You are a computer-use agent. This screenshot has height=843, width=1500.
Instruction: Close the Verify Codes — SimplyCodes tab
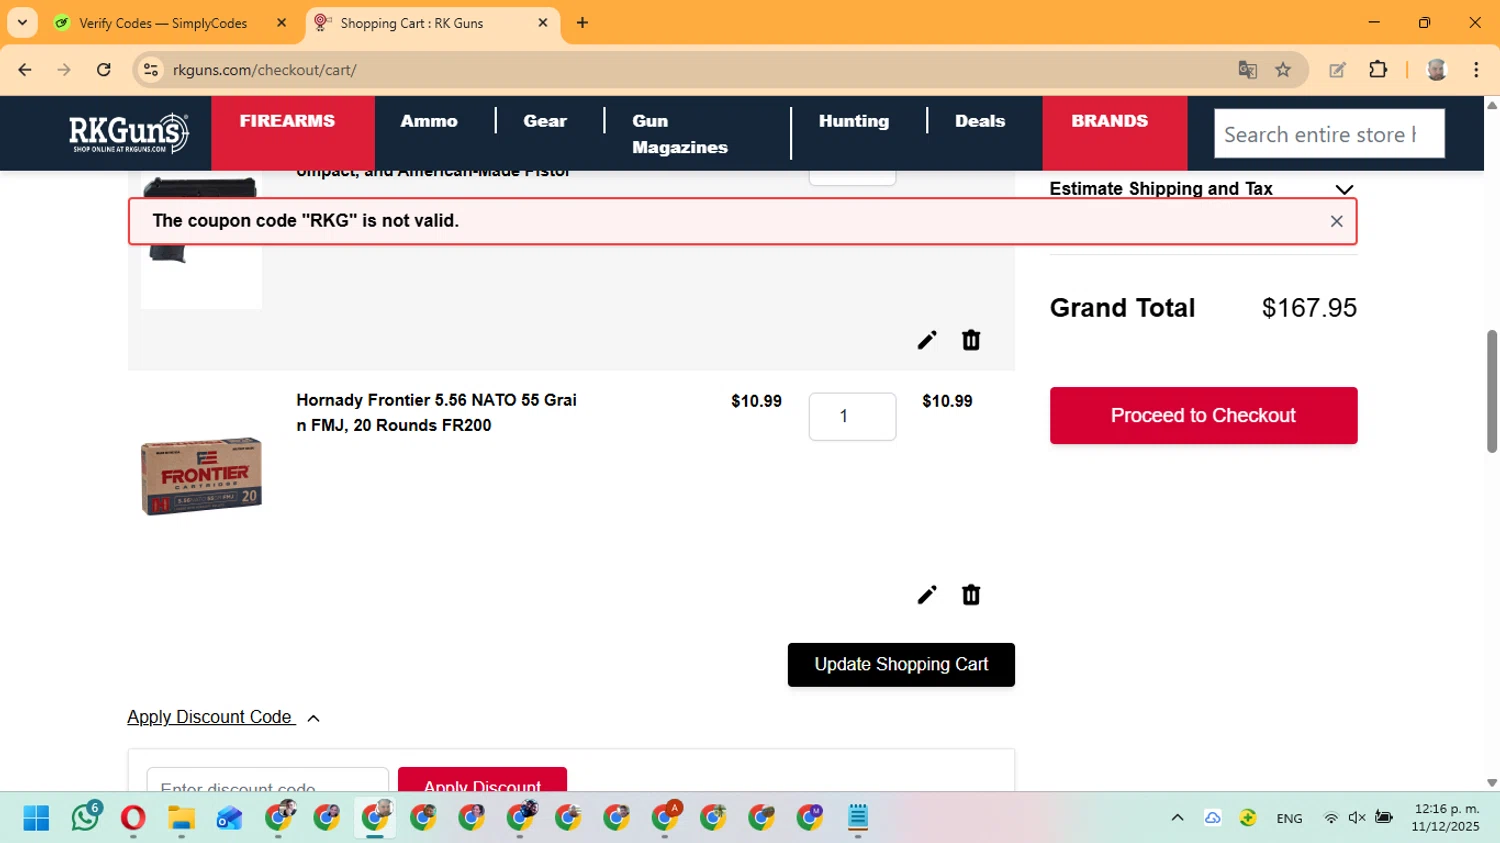(x=281, y=22)
